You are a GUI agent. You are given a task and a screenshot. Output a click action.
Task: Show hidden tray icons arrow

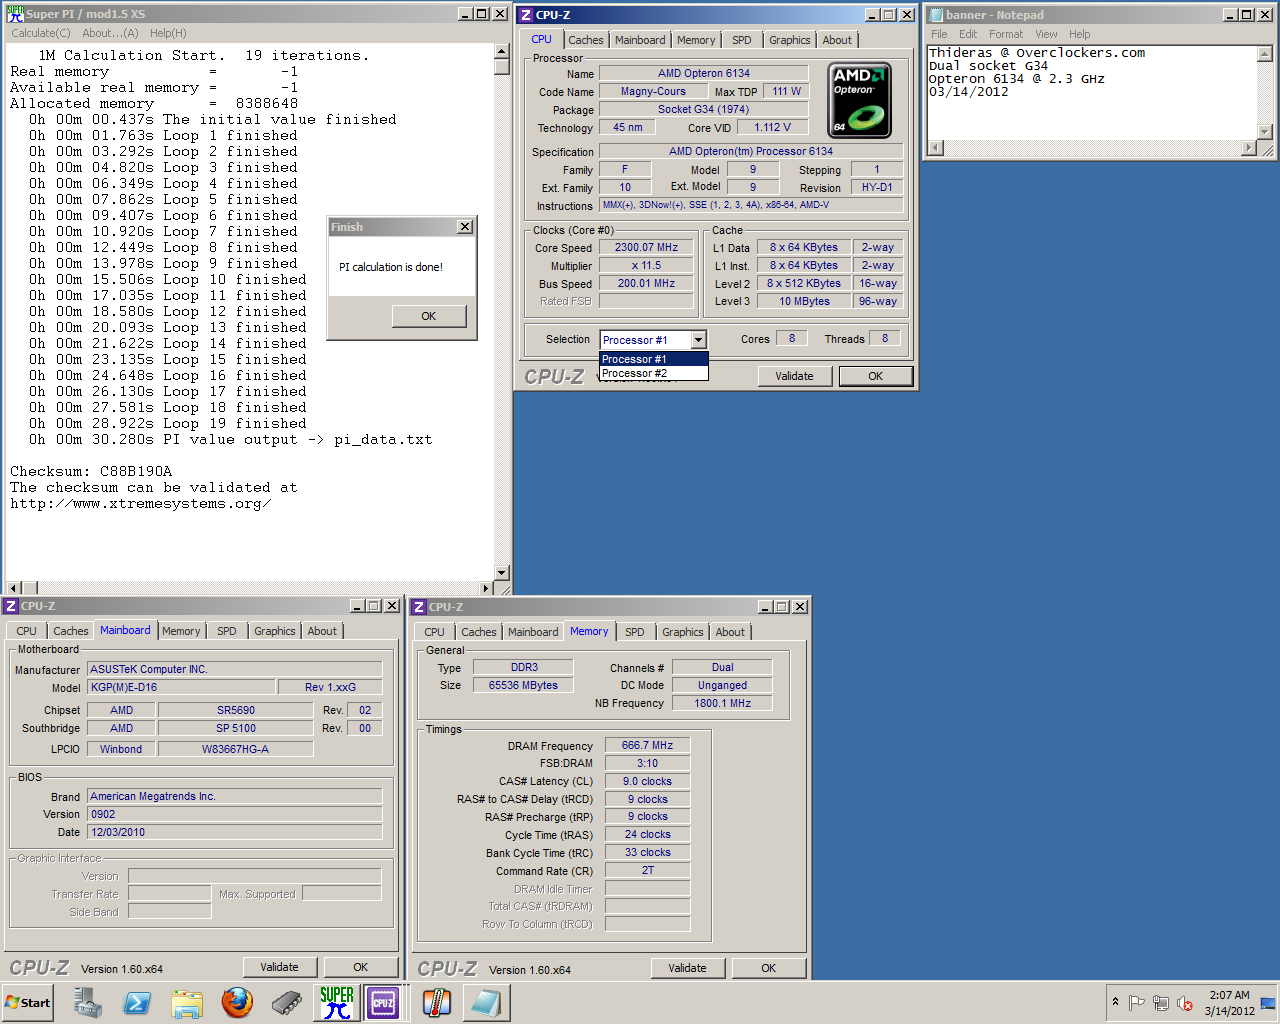click(x=1115, y=1002)
